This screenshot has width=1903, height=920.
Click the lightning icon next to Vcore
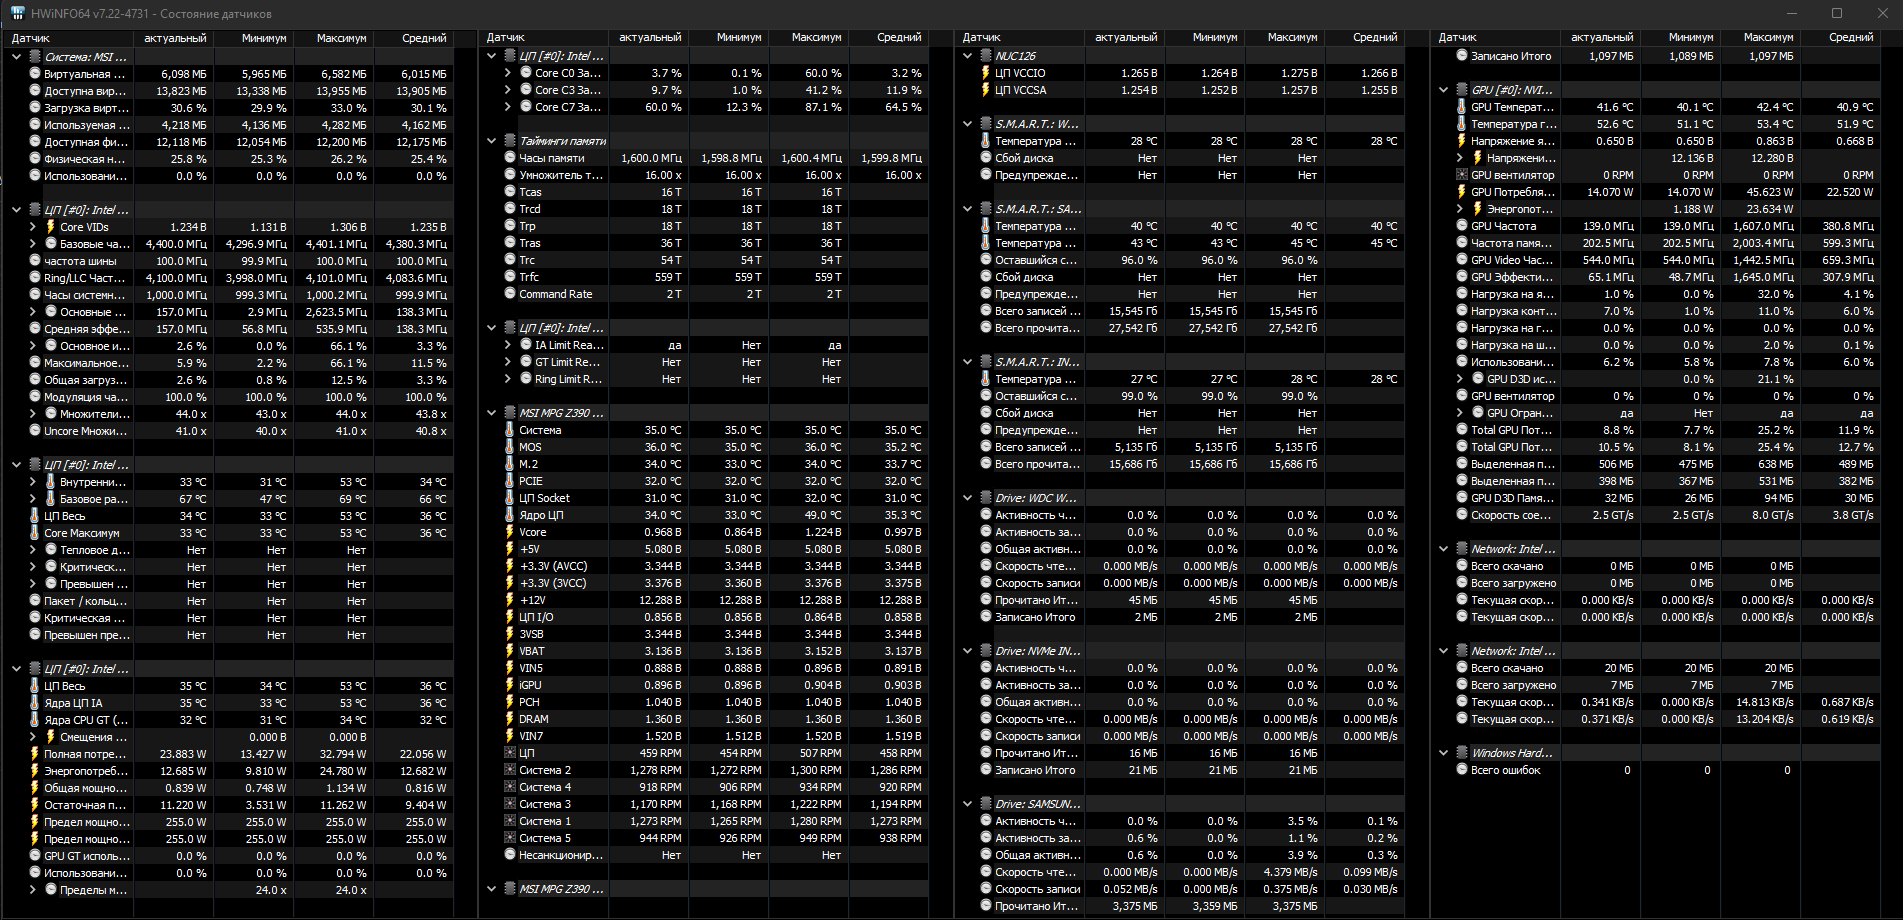tap(510, 532)
